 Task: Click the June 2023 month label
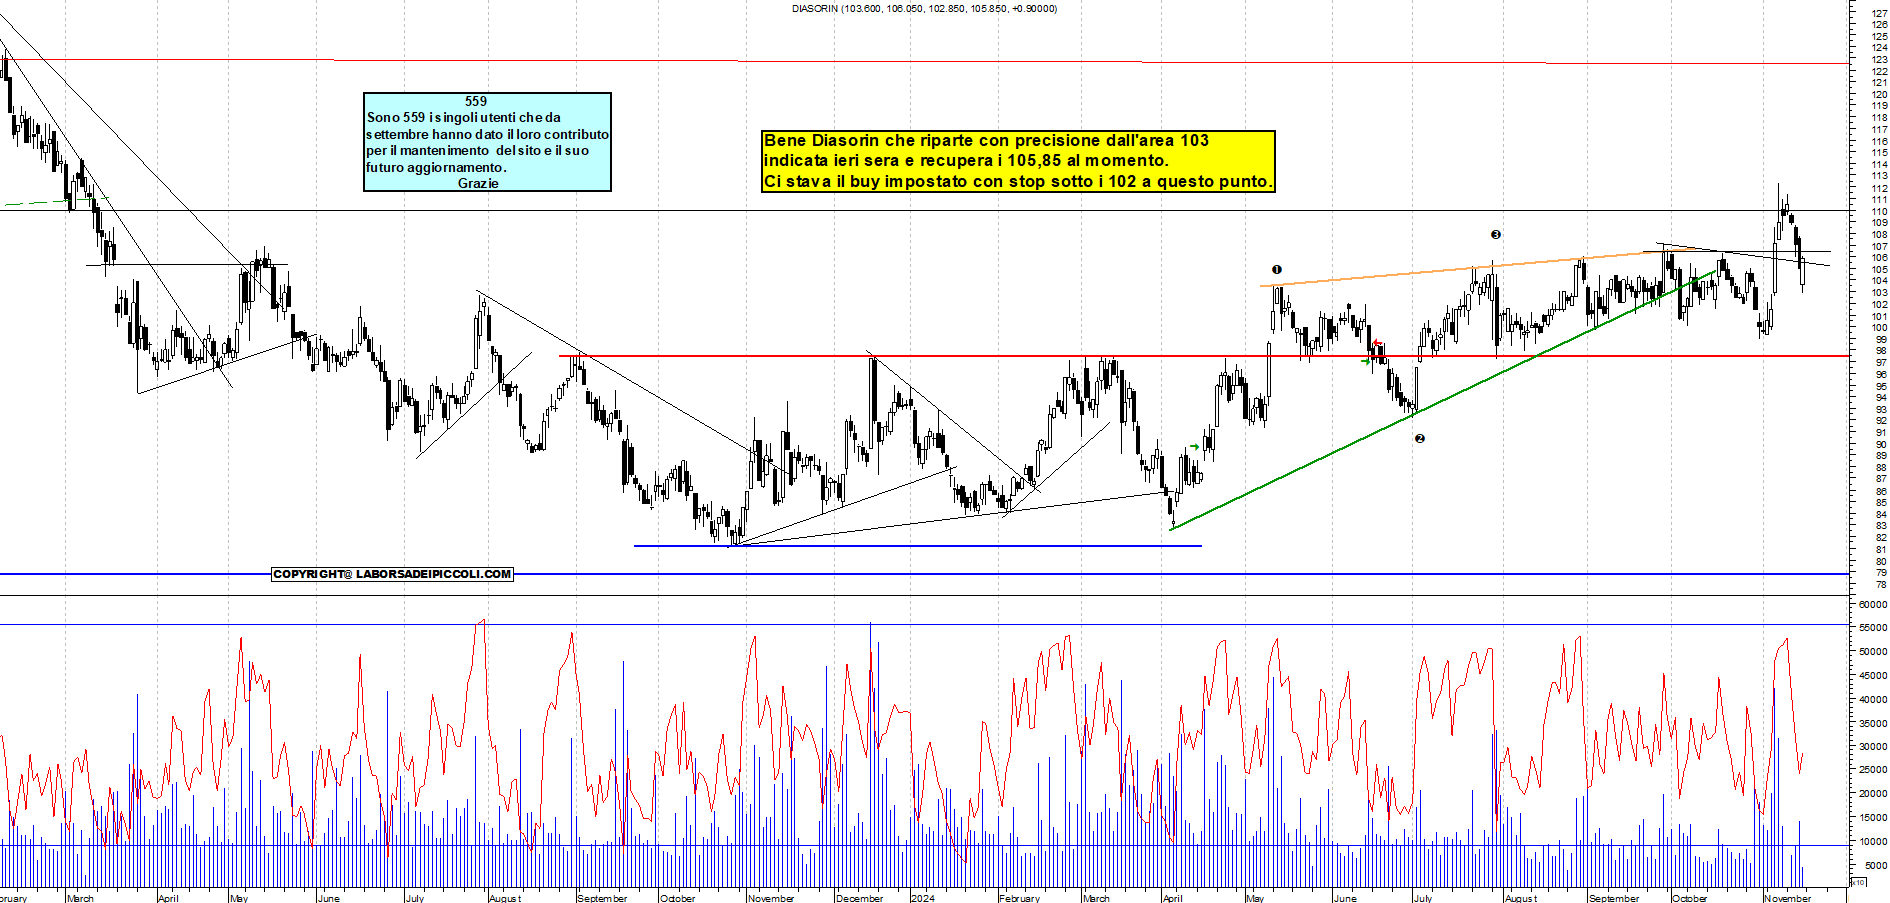click(329, 898)
